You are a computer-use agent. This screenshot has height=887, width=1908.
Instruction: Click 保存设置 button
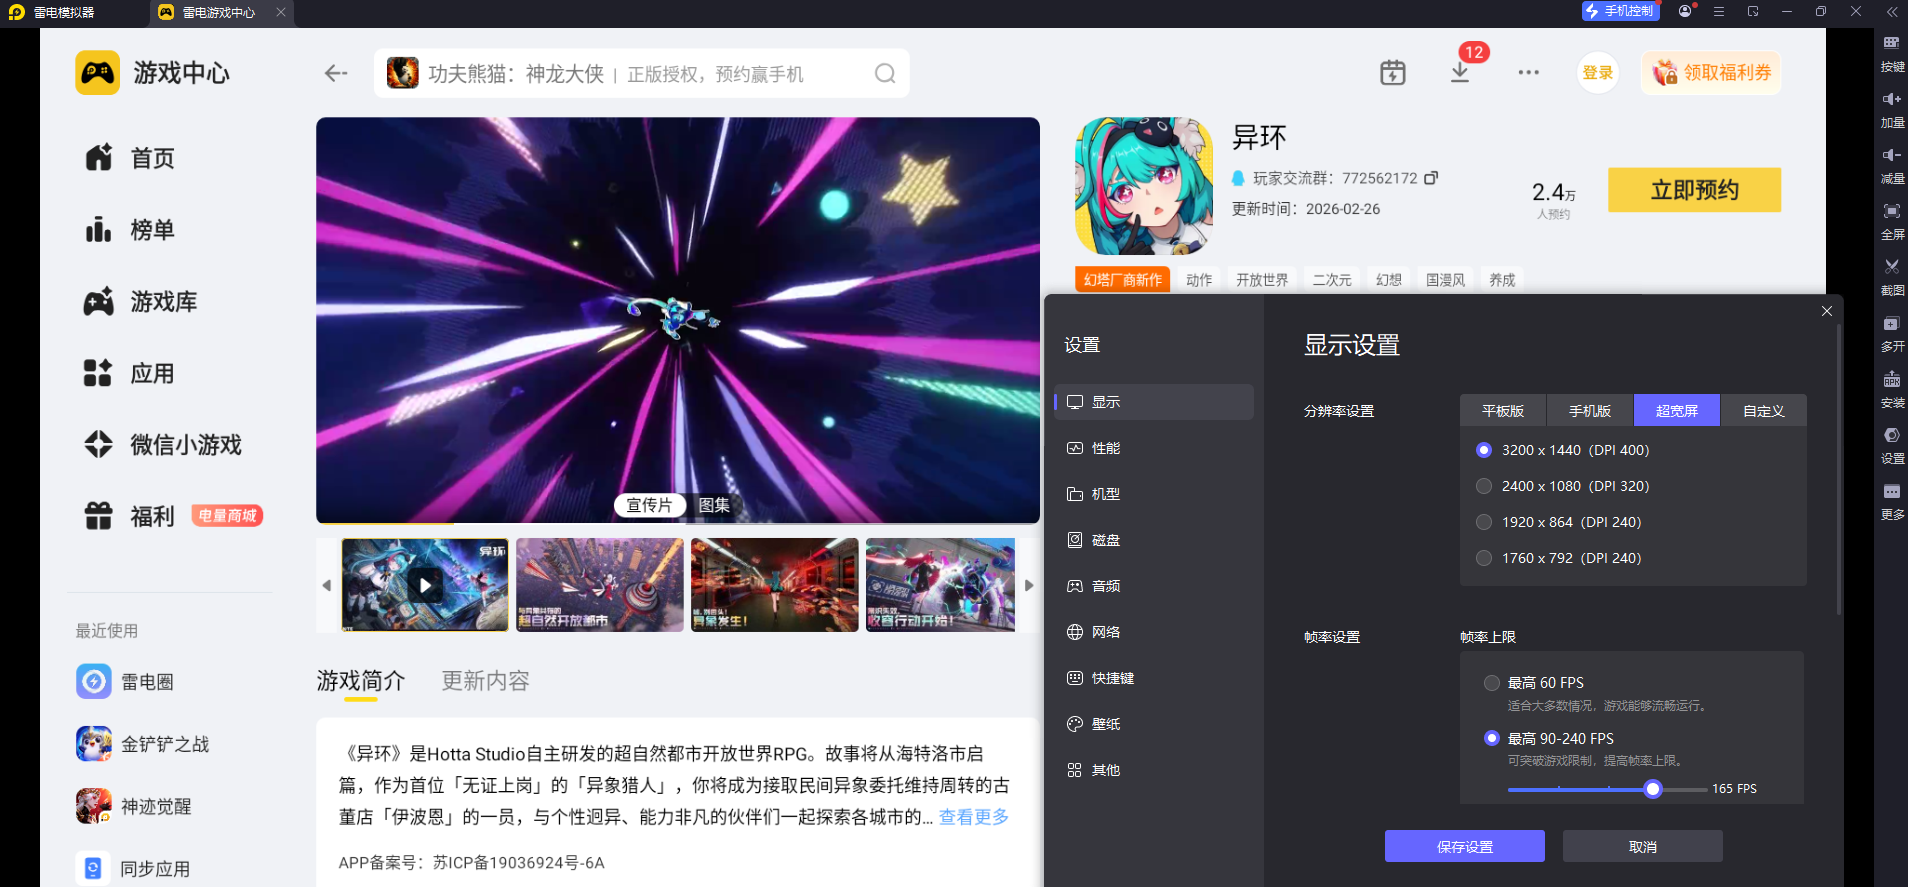[1465, 846]
